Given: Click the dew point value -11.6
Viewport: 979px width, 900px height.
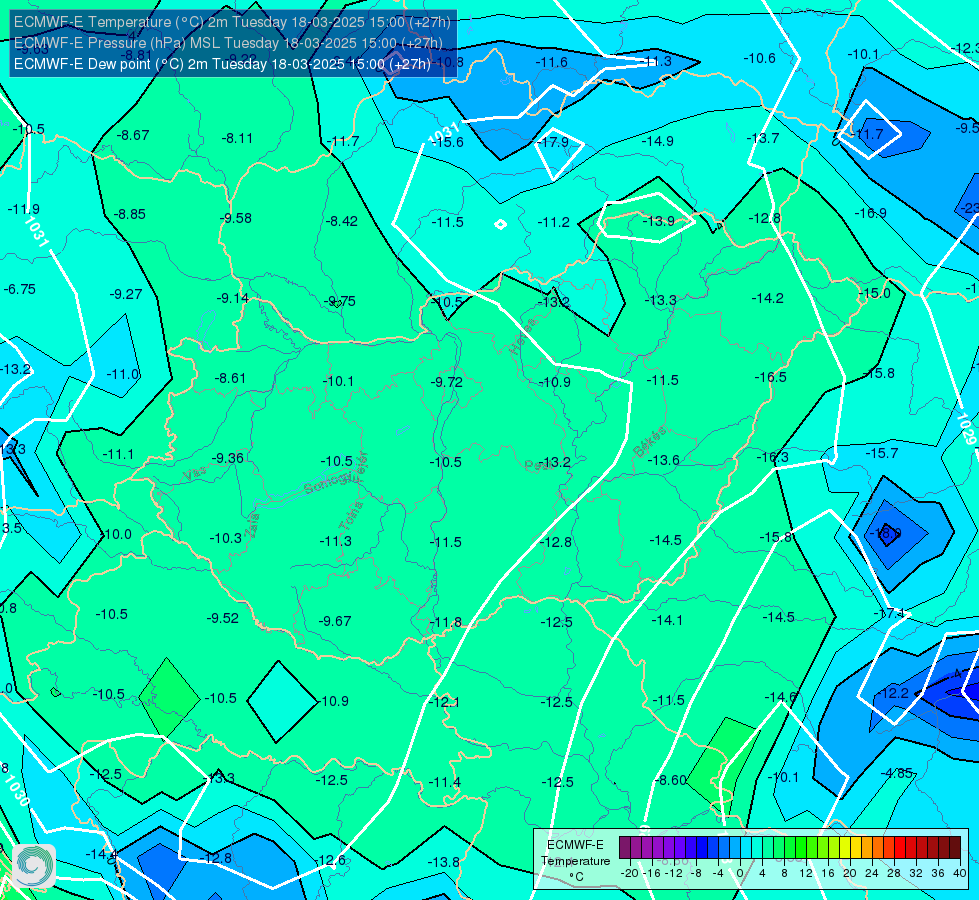Looking at the screenshot, I should point(551,62).
